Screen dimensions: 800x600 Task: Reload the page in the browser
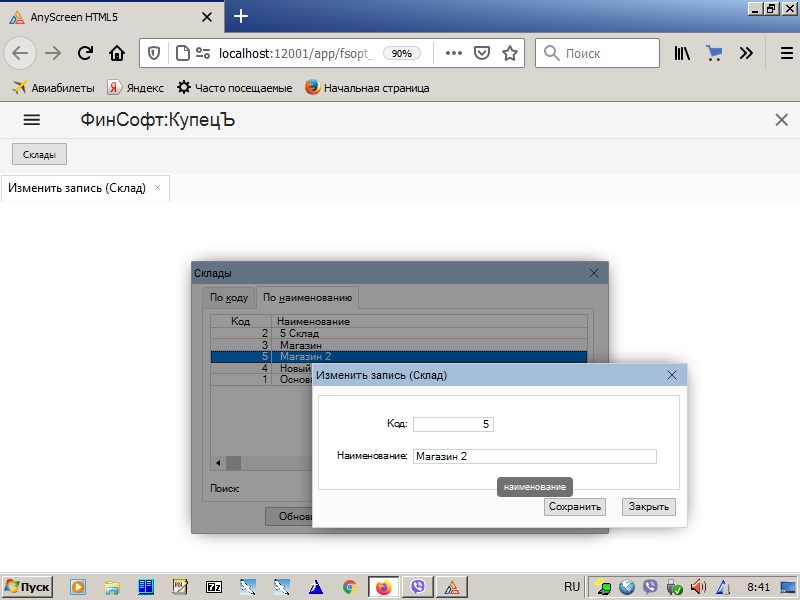[85, 53]
